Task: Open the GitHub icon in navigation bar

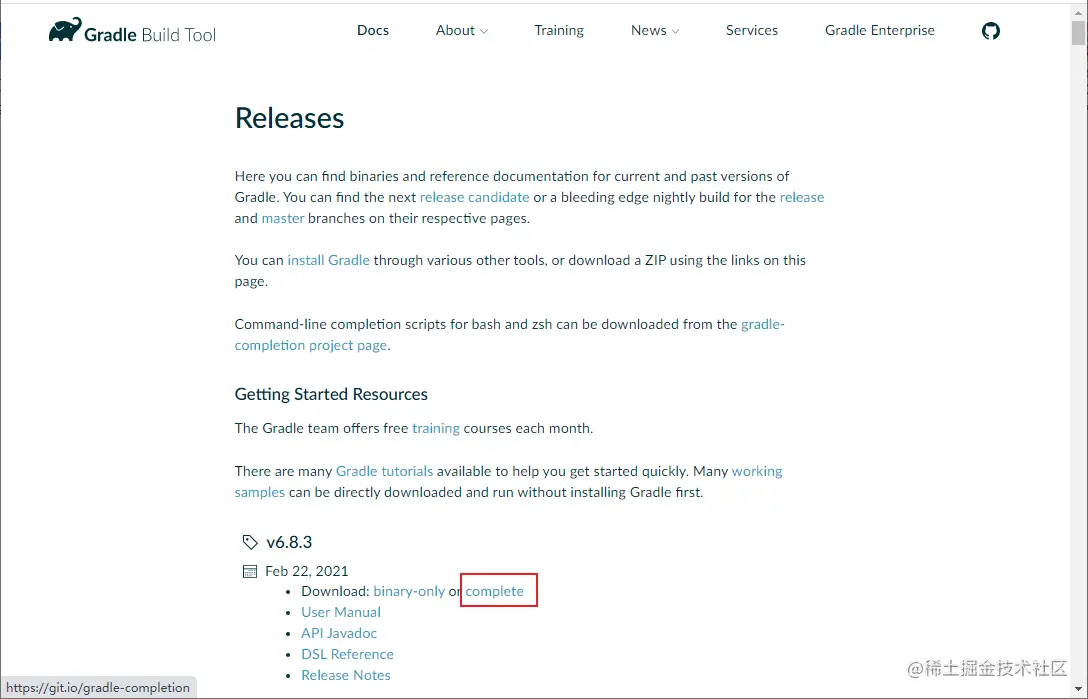Action: pyautogui.click(x=991, y=31)
